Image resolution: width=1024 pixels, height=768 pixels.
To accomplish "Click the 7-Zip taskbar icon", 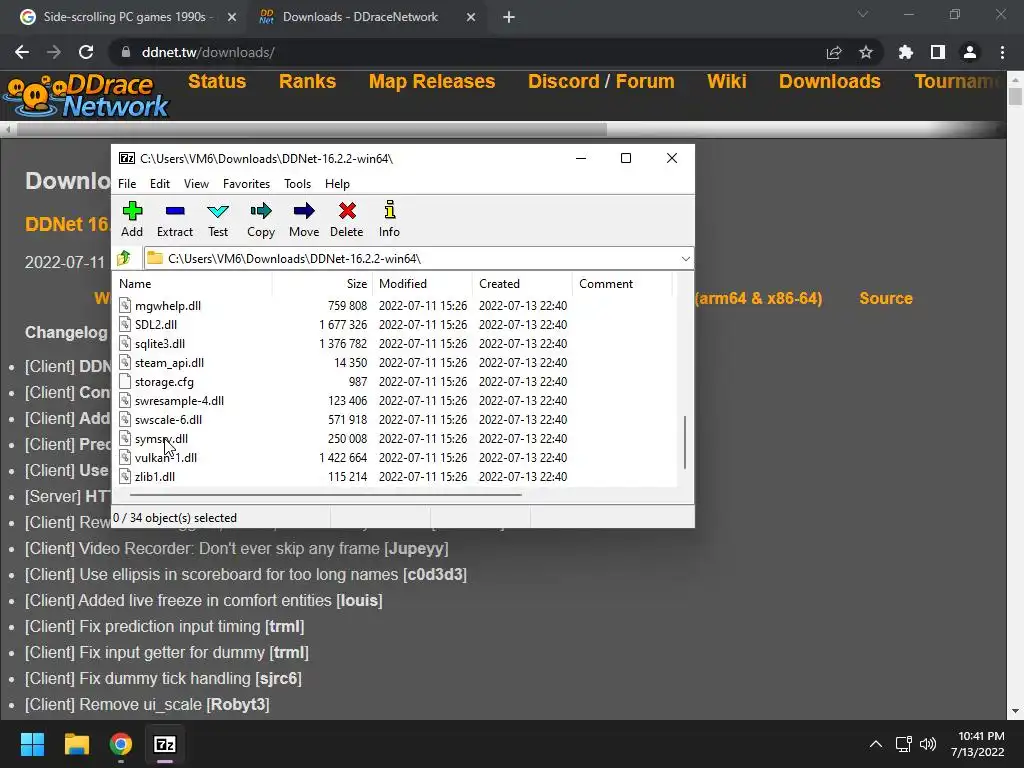I will (x=165, y=744).
